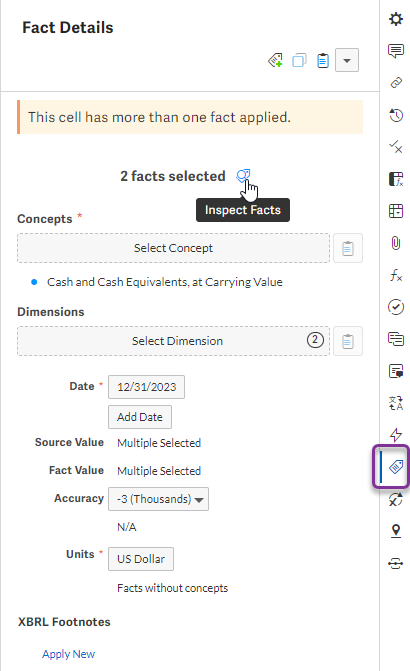Open the translate language icon
The width and height of the screenshot is (410, 671).
coord(396,403)
